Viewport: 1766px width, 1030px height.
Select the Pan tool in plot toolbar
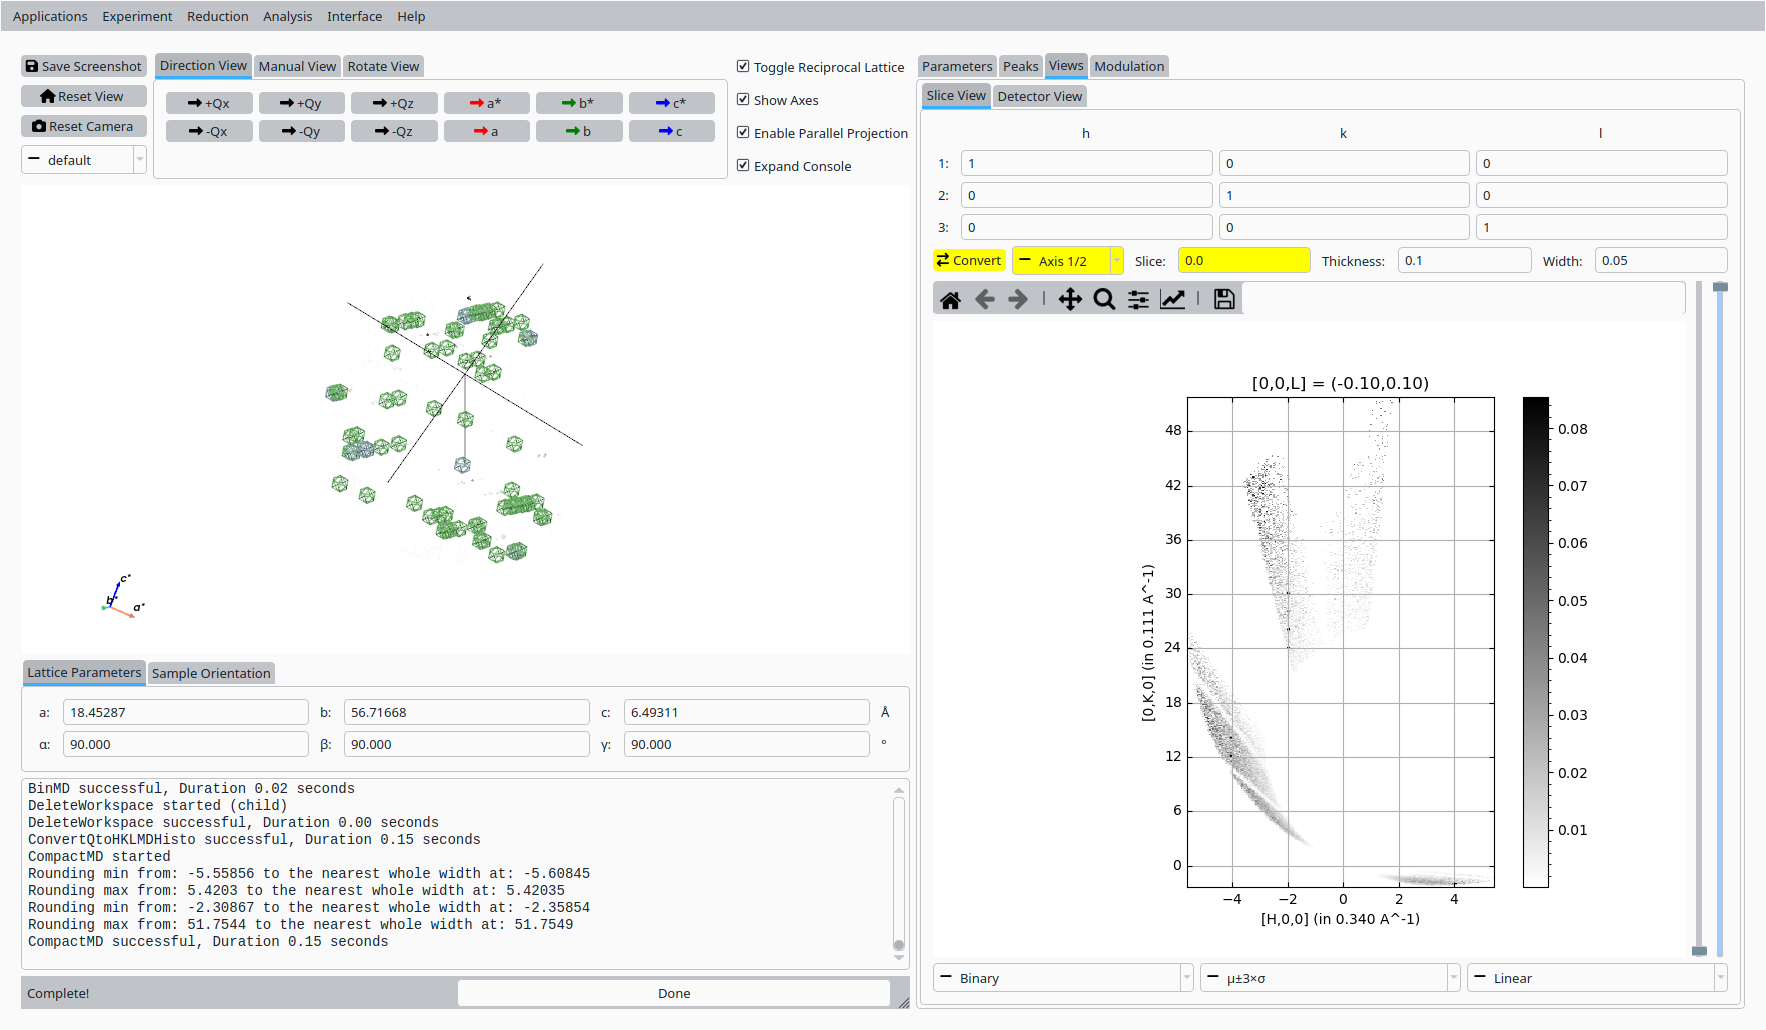pyautogui.click(x=1070, y=299)
